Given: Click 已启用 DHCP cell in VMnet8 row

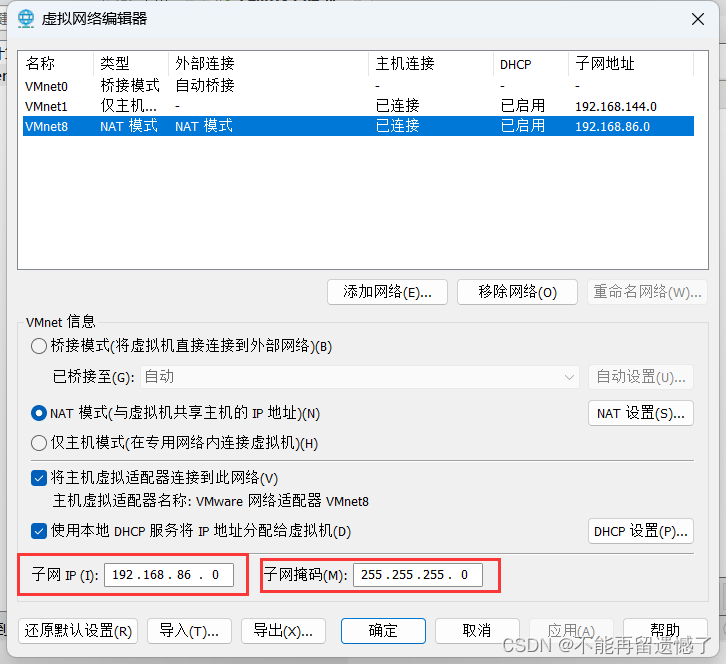Looking at the screenshot, I should [x=523, y=126].
